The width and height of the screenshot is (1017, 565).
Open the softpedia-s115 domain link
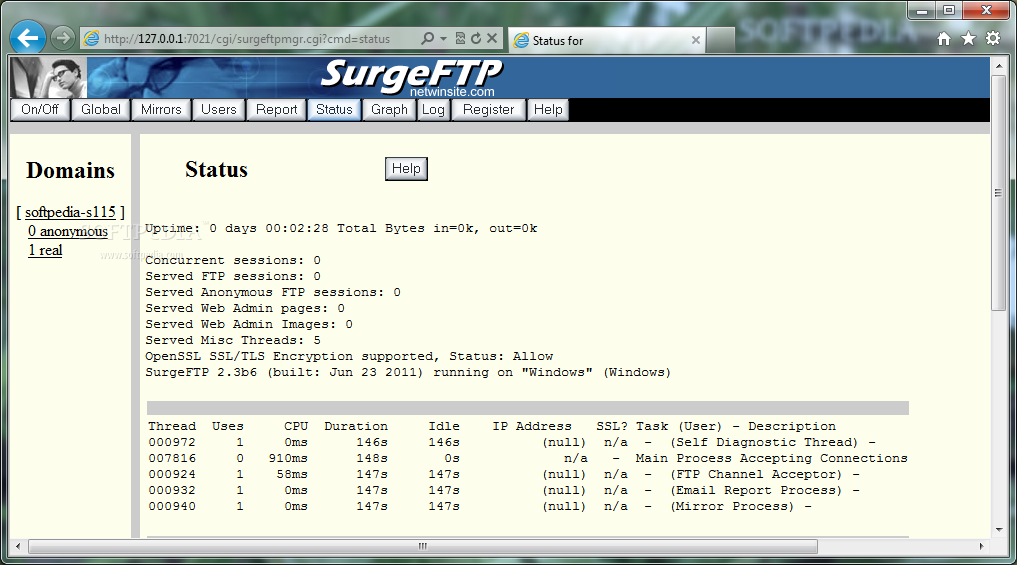(x=70, y=212)
